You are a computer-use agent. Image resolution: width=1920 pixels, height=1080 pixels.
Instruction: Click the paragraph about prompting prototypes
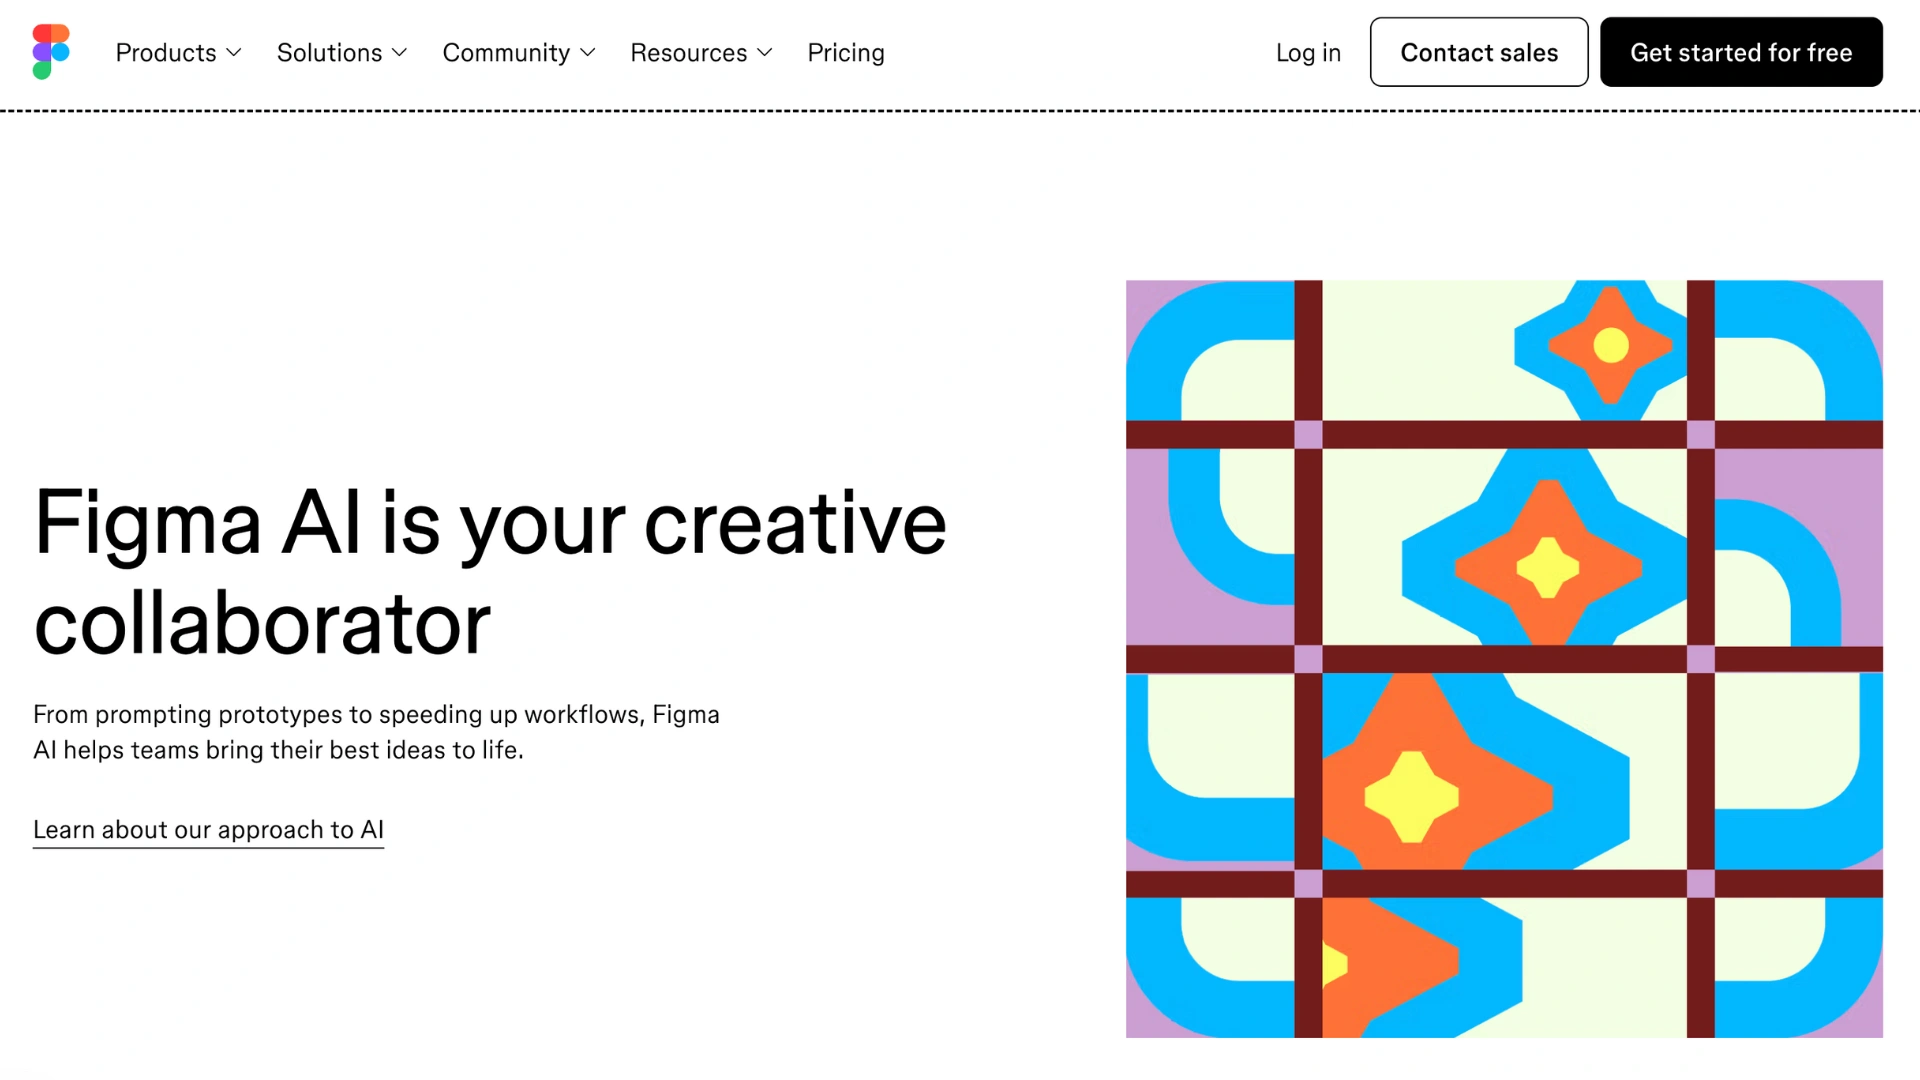point(376,732)
